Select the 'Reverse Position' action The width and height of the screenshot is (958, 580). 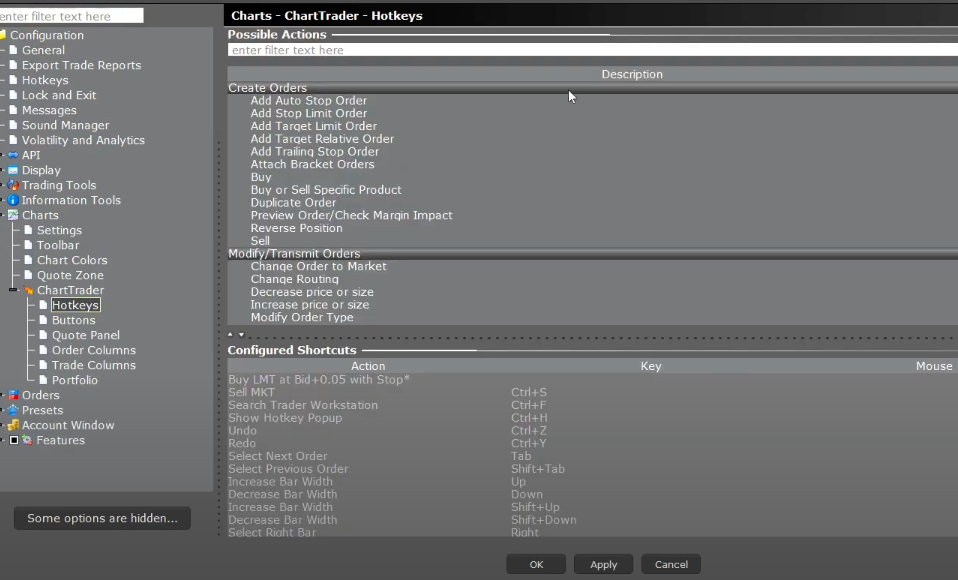pyautogui.click(x=296, y=228)
